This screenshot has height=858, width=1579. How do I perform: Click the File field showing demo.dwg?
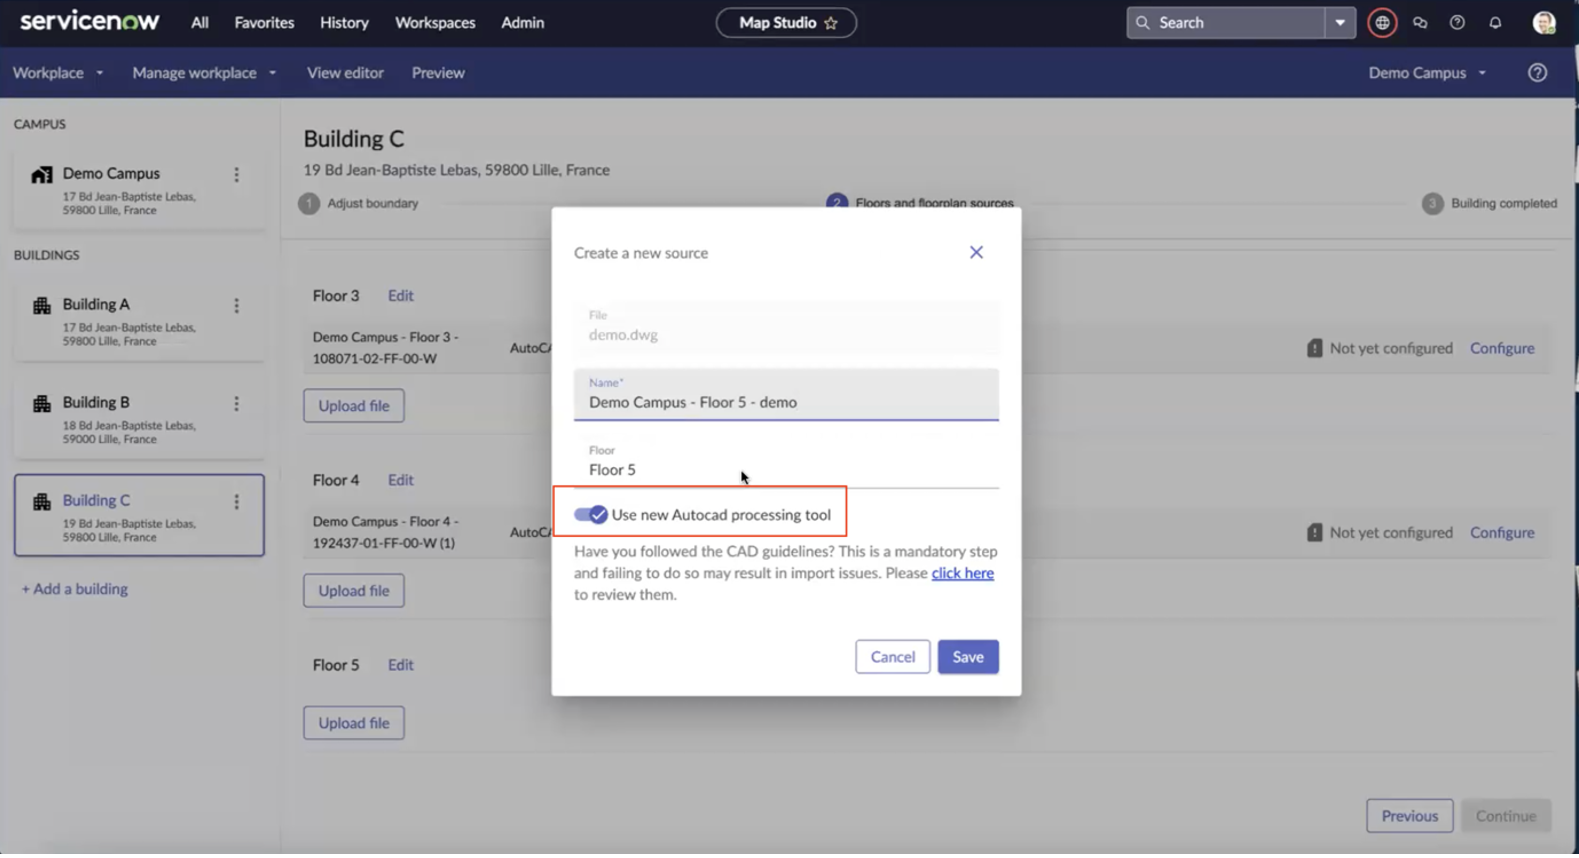786,327
